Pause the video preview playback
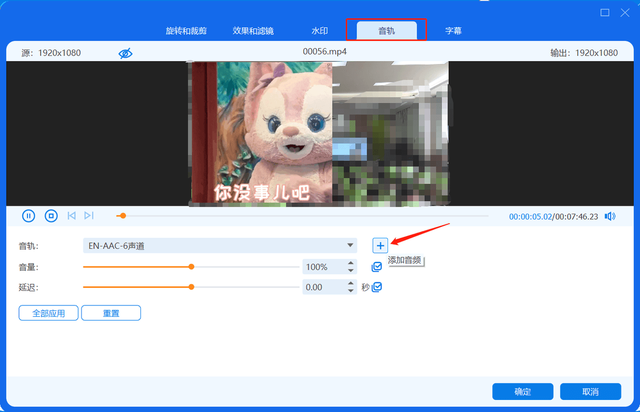640x412 pixels. [x=28, y=216]
